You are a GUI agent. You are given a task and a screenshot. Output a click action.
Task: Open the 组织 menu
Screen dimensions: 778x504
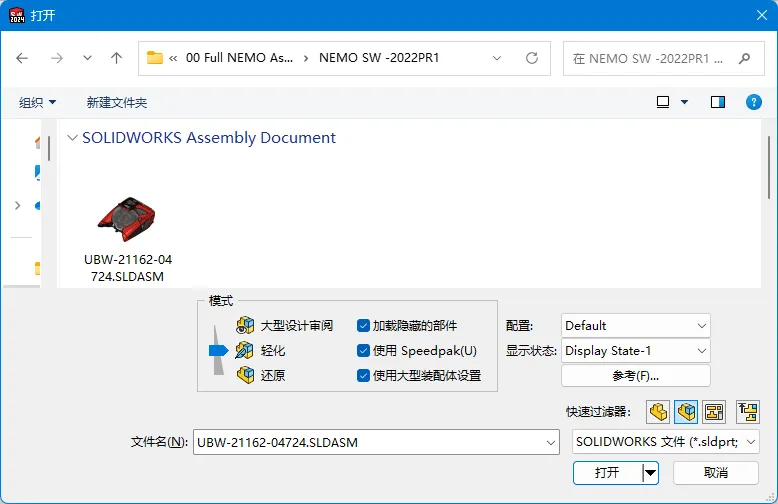click(x=37, y=103)
